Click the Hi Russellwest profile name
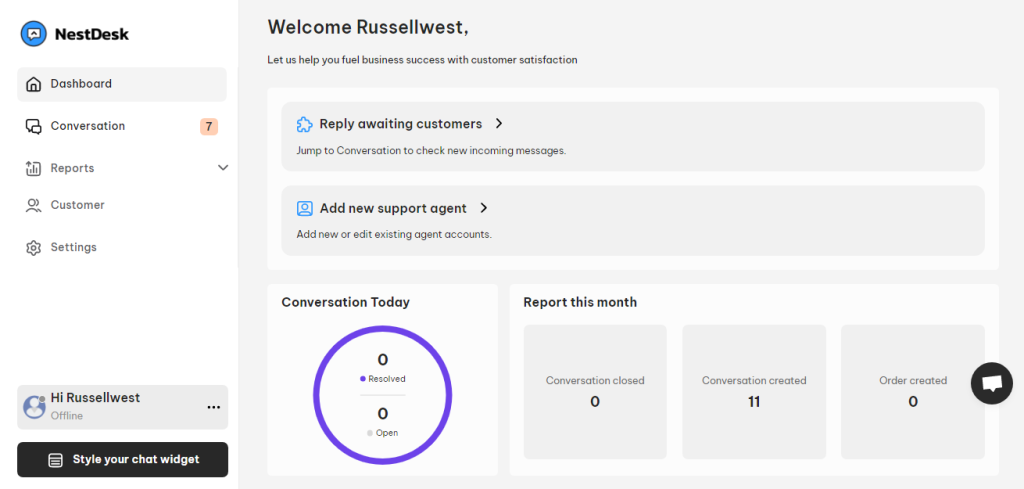The width and height of the screenshot is (1024, 489). tap(95, 398)
